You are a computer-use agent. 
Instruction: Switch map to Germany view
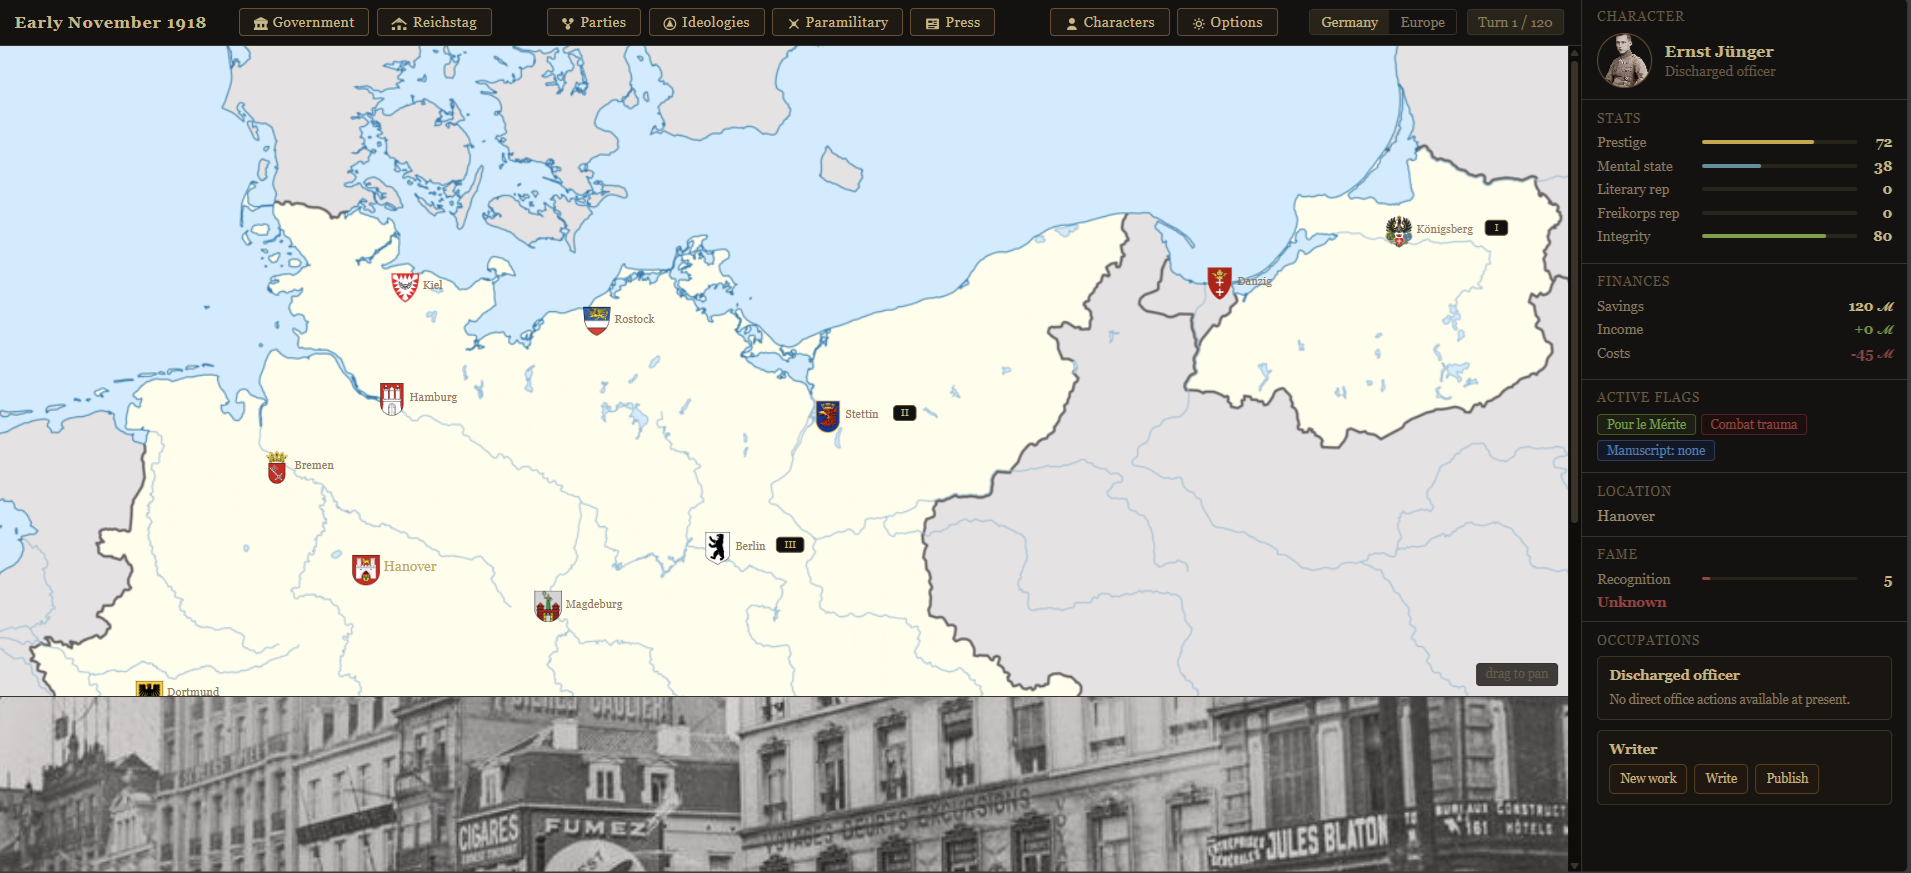1349,22
